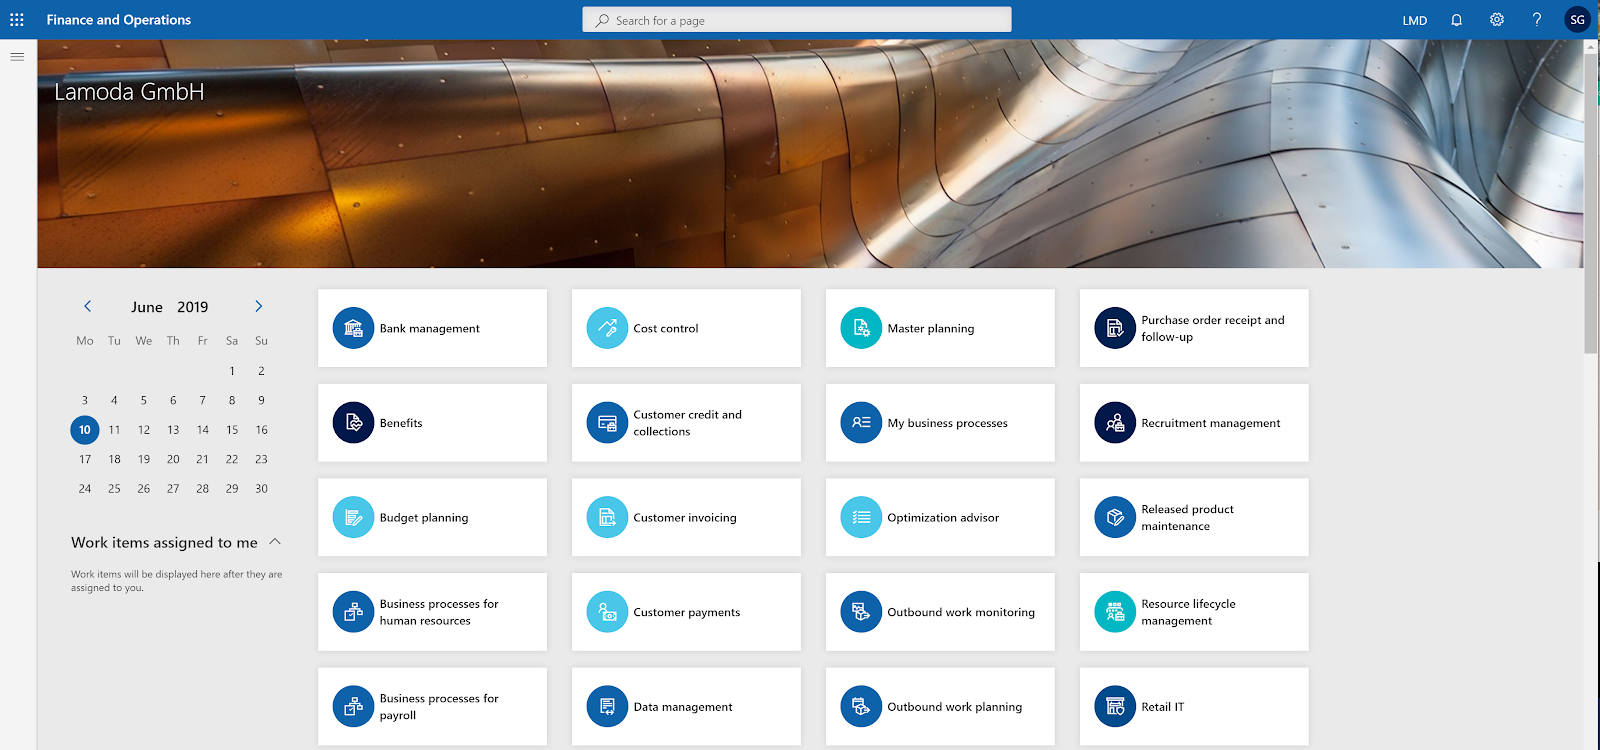Screen dimensions: 1600x750
Task: Open the SG user account avatar
Action: click(1577, 20)
